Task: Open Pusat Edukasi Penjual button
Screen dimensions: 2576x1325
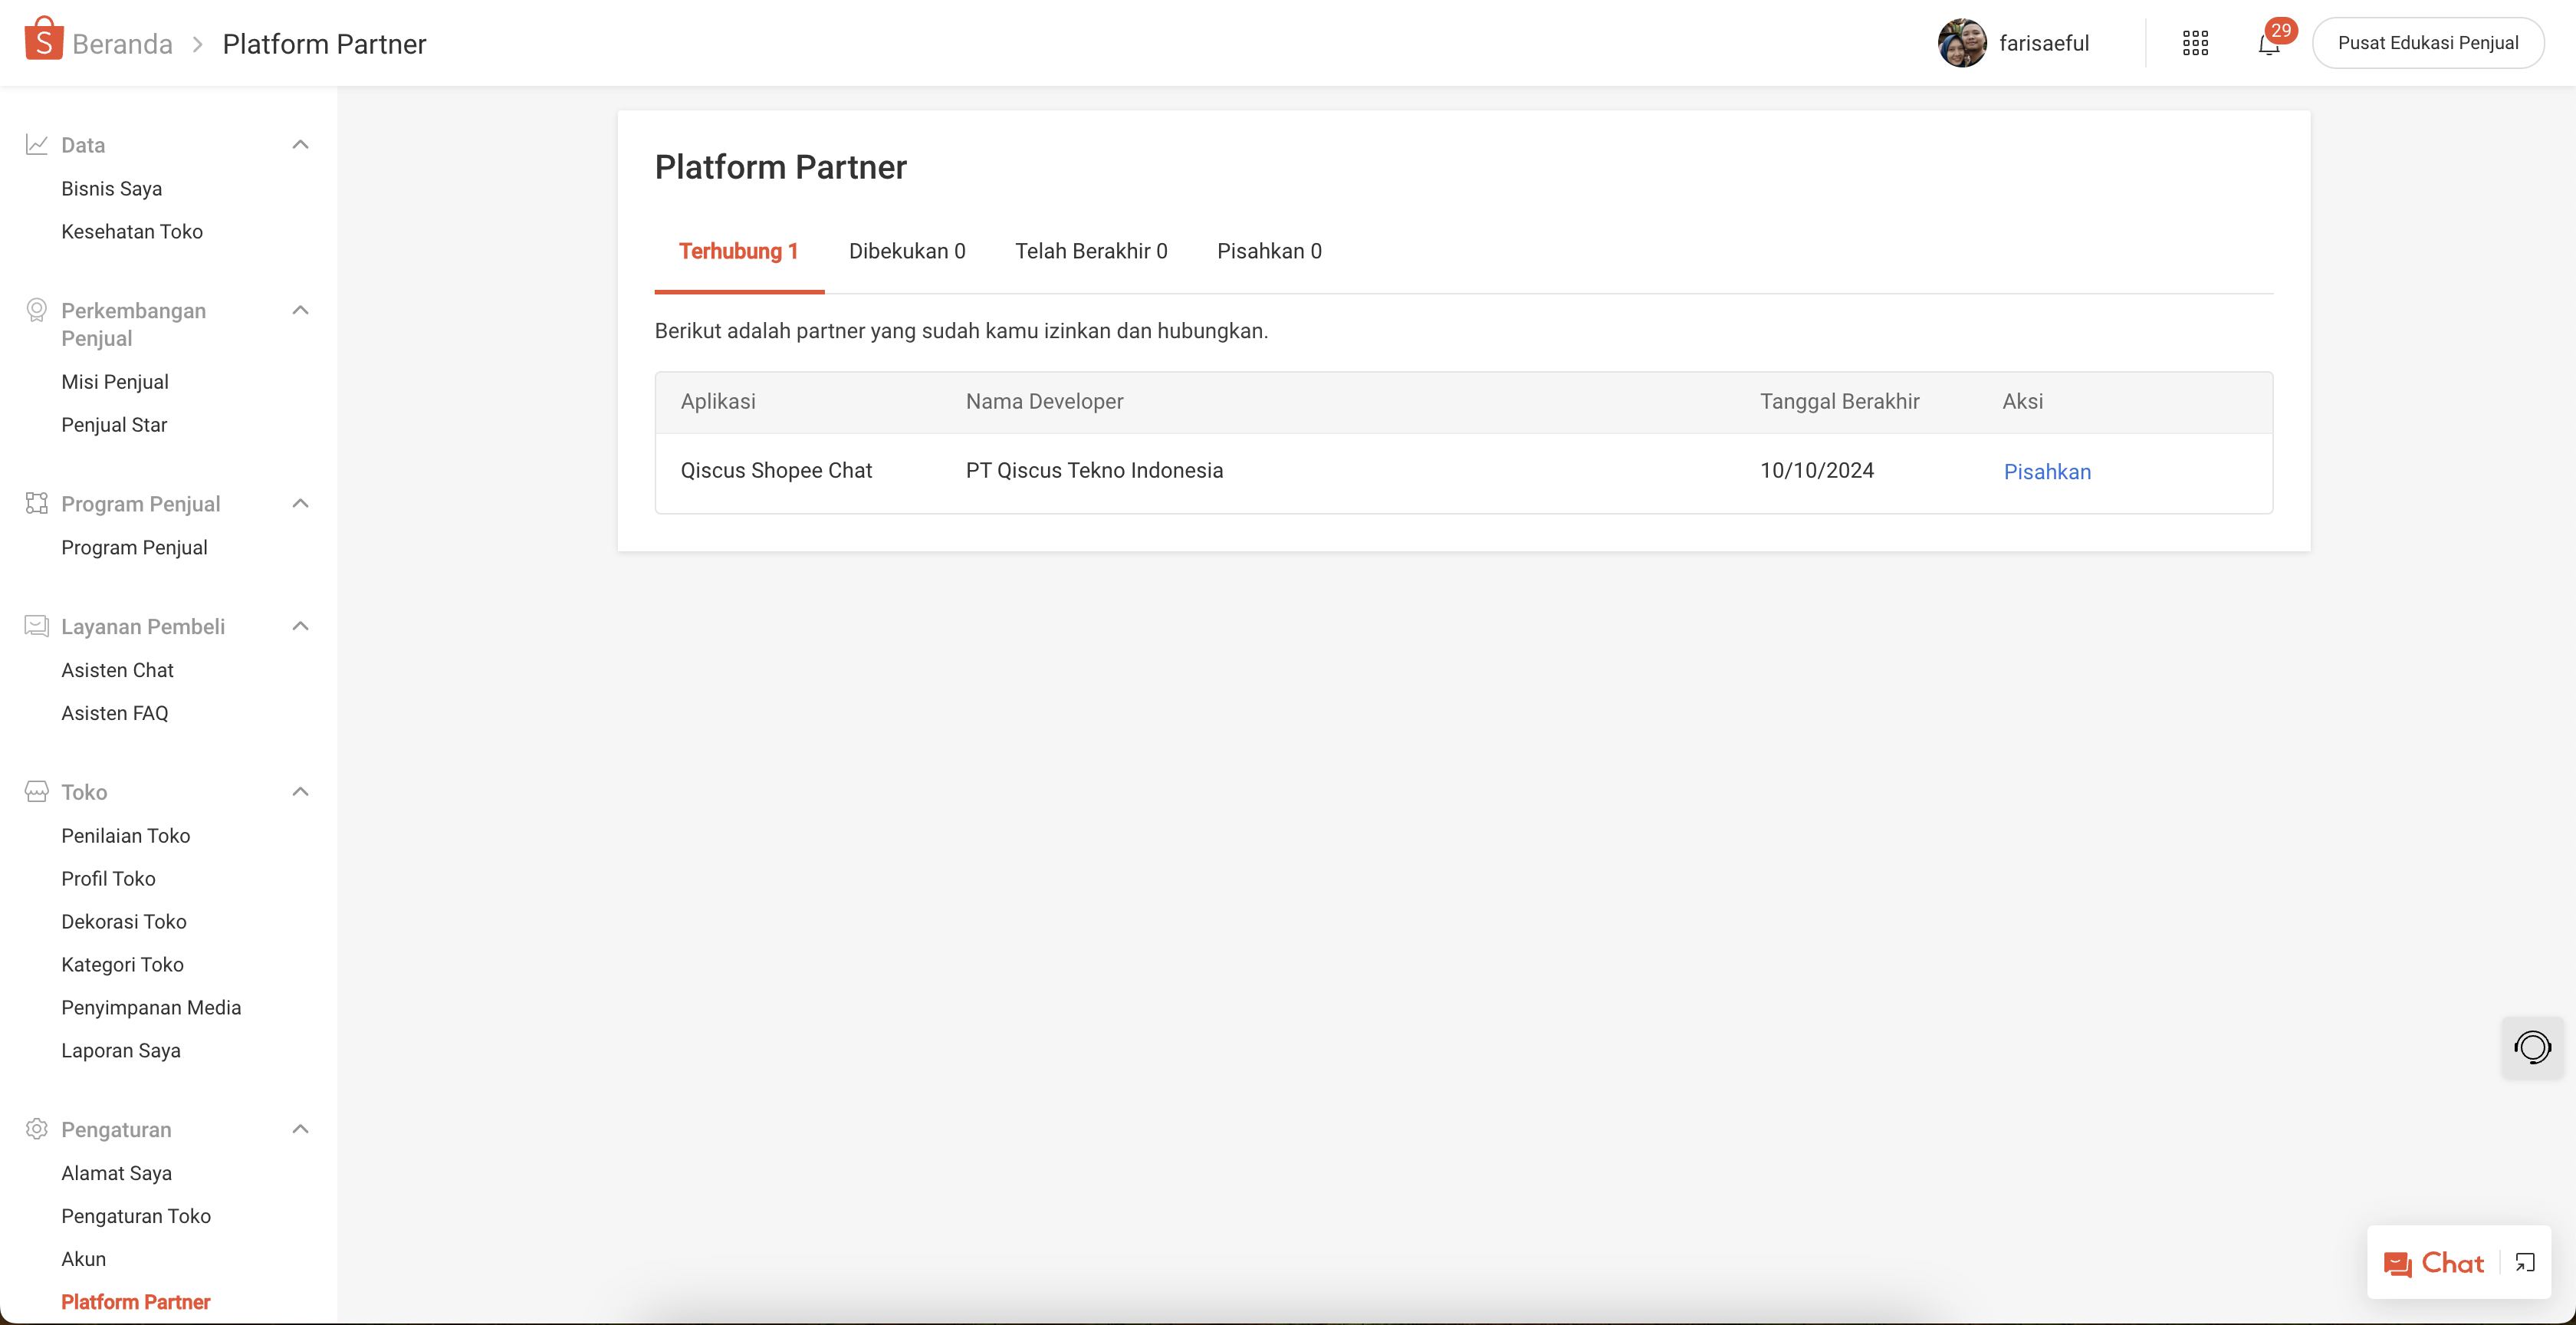Action: point(2428,43)
